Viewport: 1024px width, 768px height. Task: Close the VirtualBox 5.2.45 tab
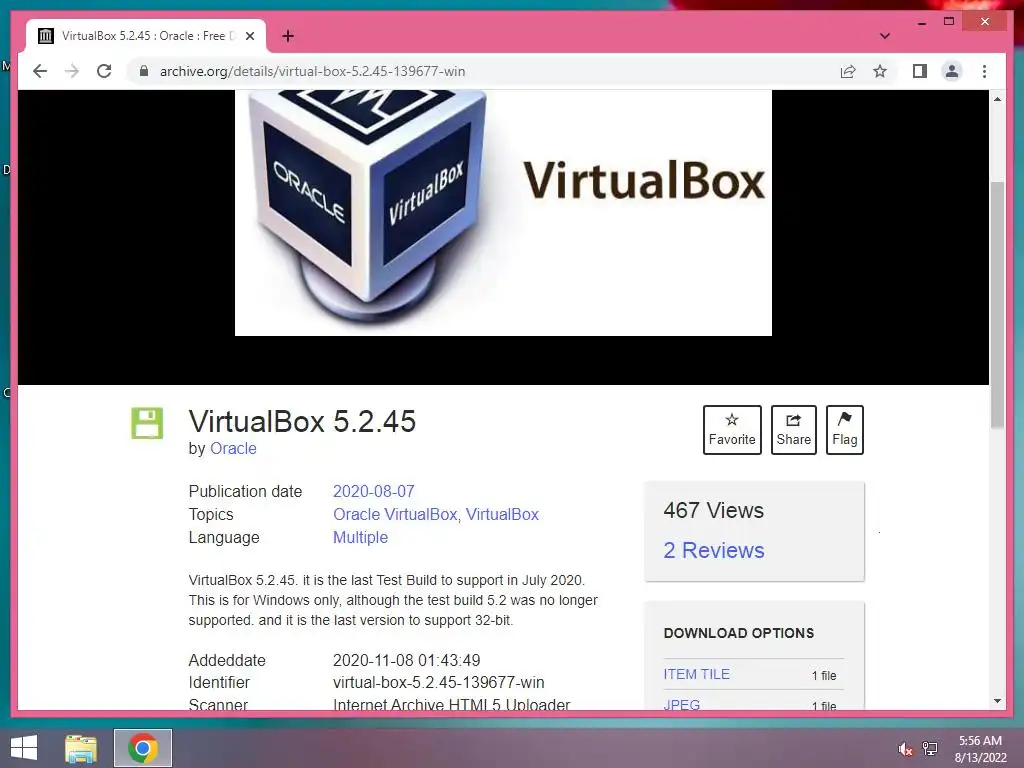[x=249, y=36]
